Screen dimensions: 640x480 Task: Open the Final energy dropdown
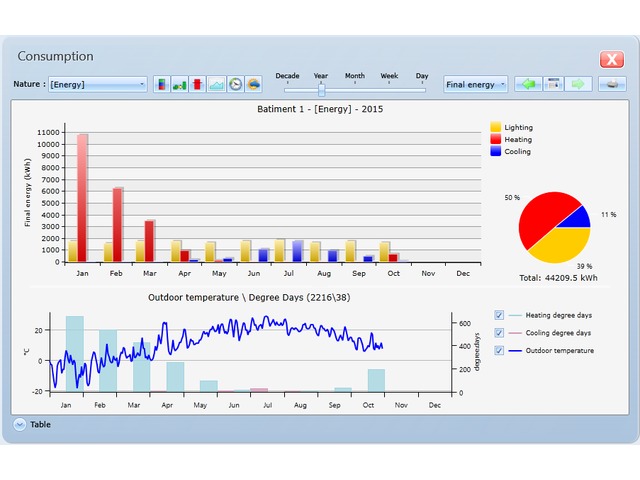pos(475,85)
